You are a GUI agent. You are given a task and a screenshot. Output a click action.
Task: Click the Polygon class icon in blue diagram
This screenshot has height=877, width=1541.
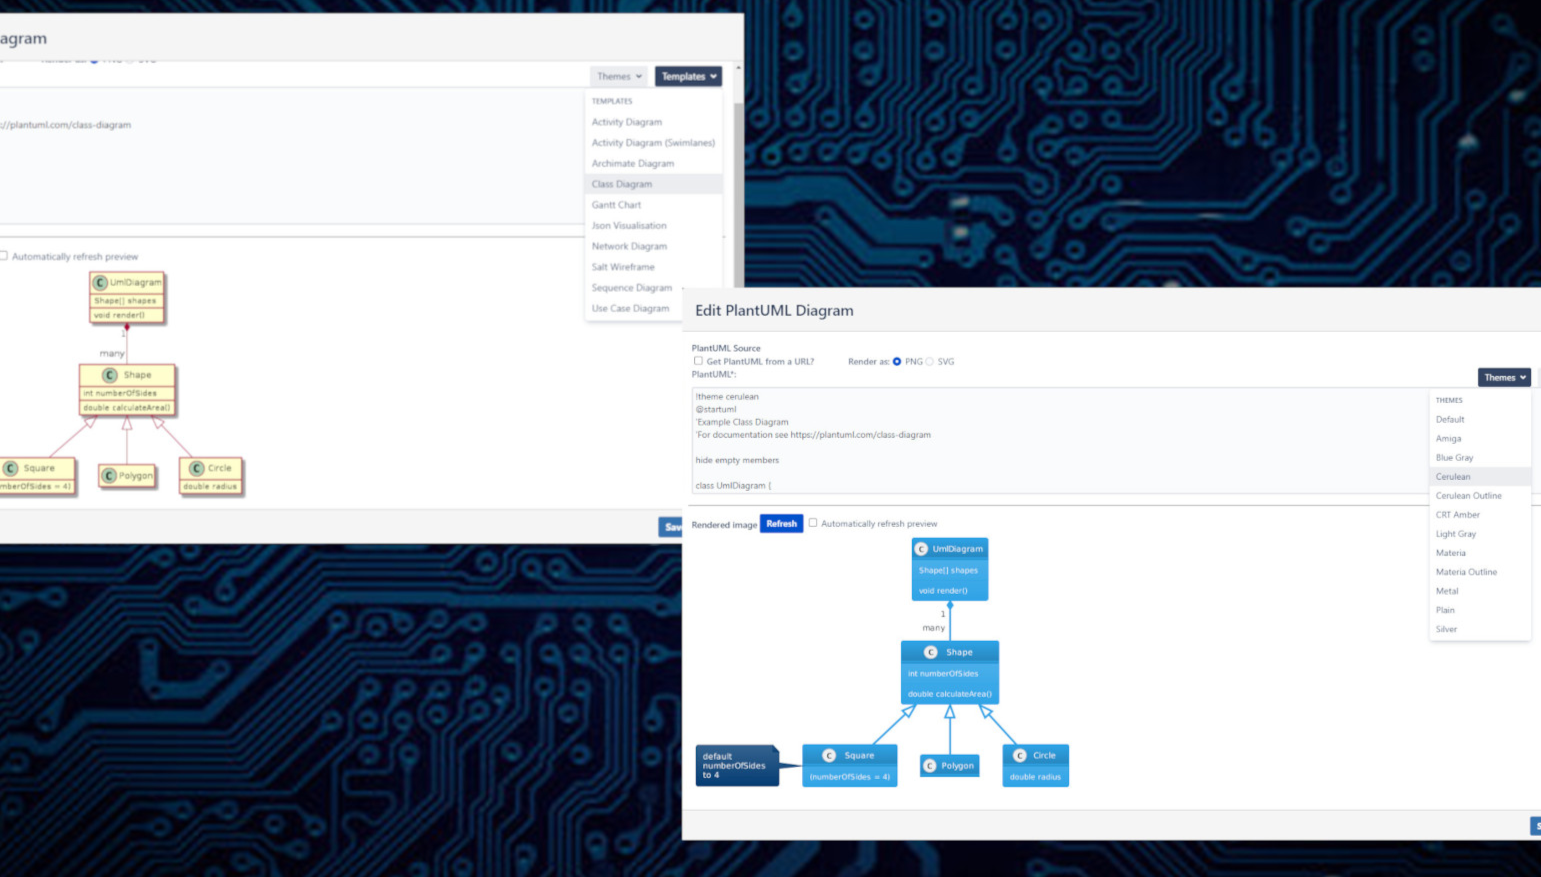click(x=930, y=766)
